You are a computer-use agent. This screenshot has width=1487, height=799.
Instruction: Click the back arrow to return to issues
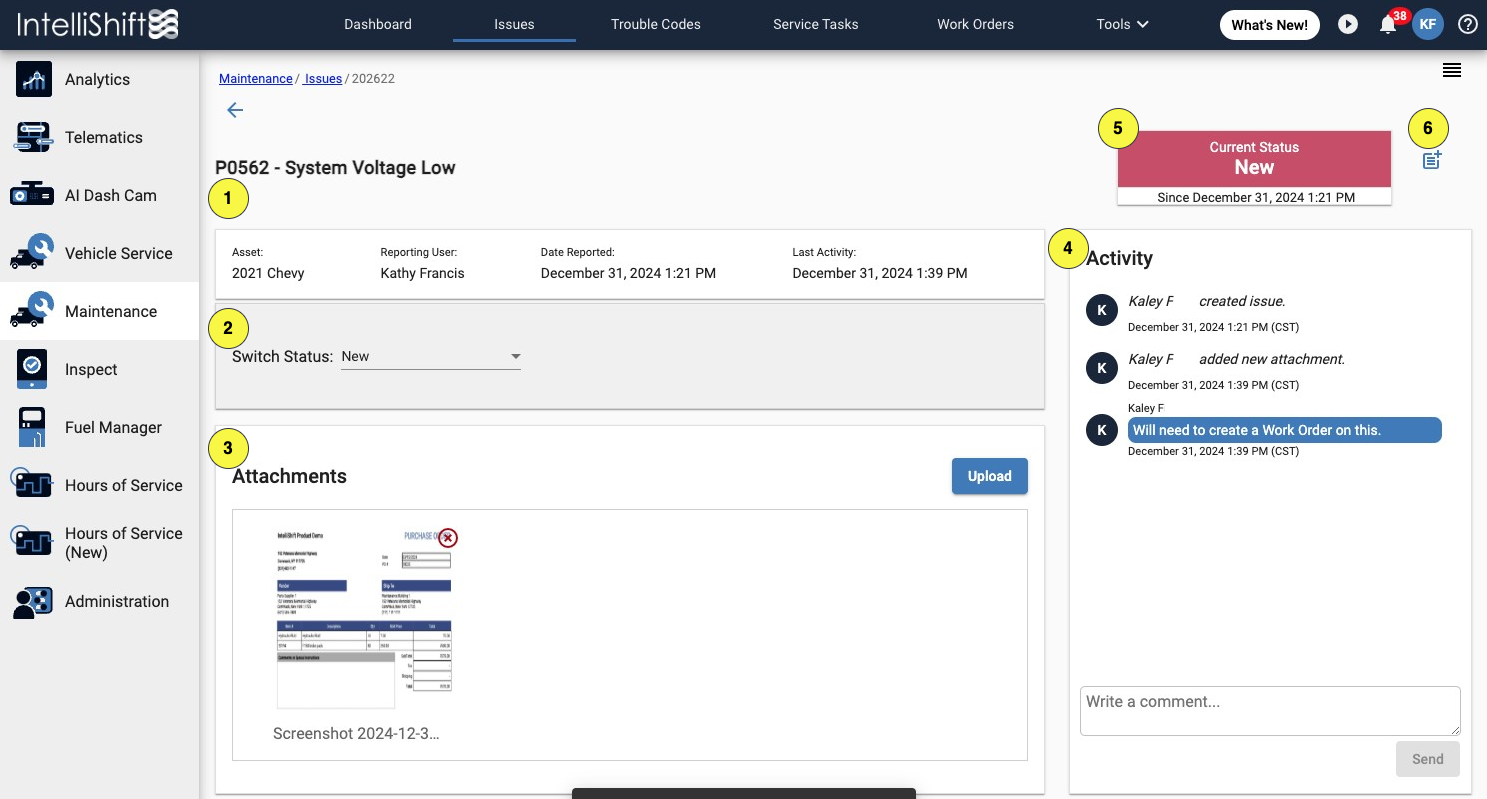[x=235, y=110]
